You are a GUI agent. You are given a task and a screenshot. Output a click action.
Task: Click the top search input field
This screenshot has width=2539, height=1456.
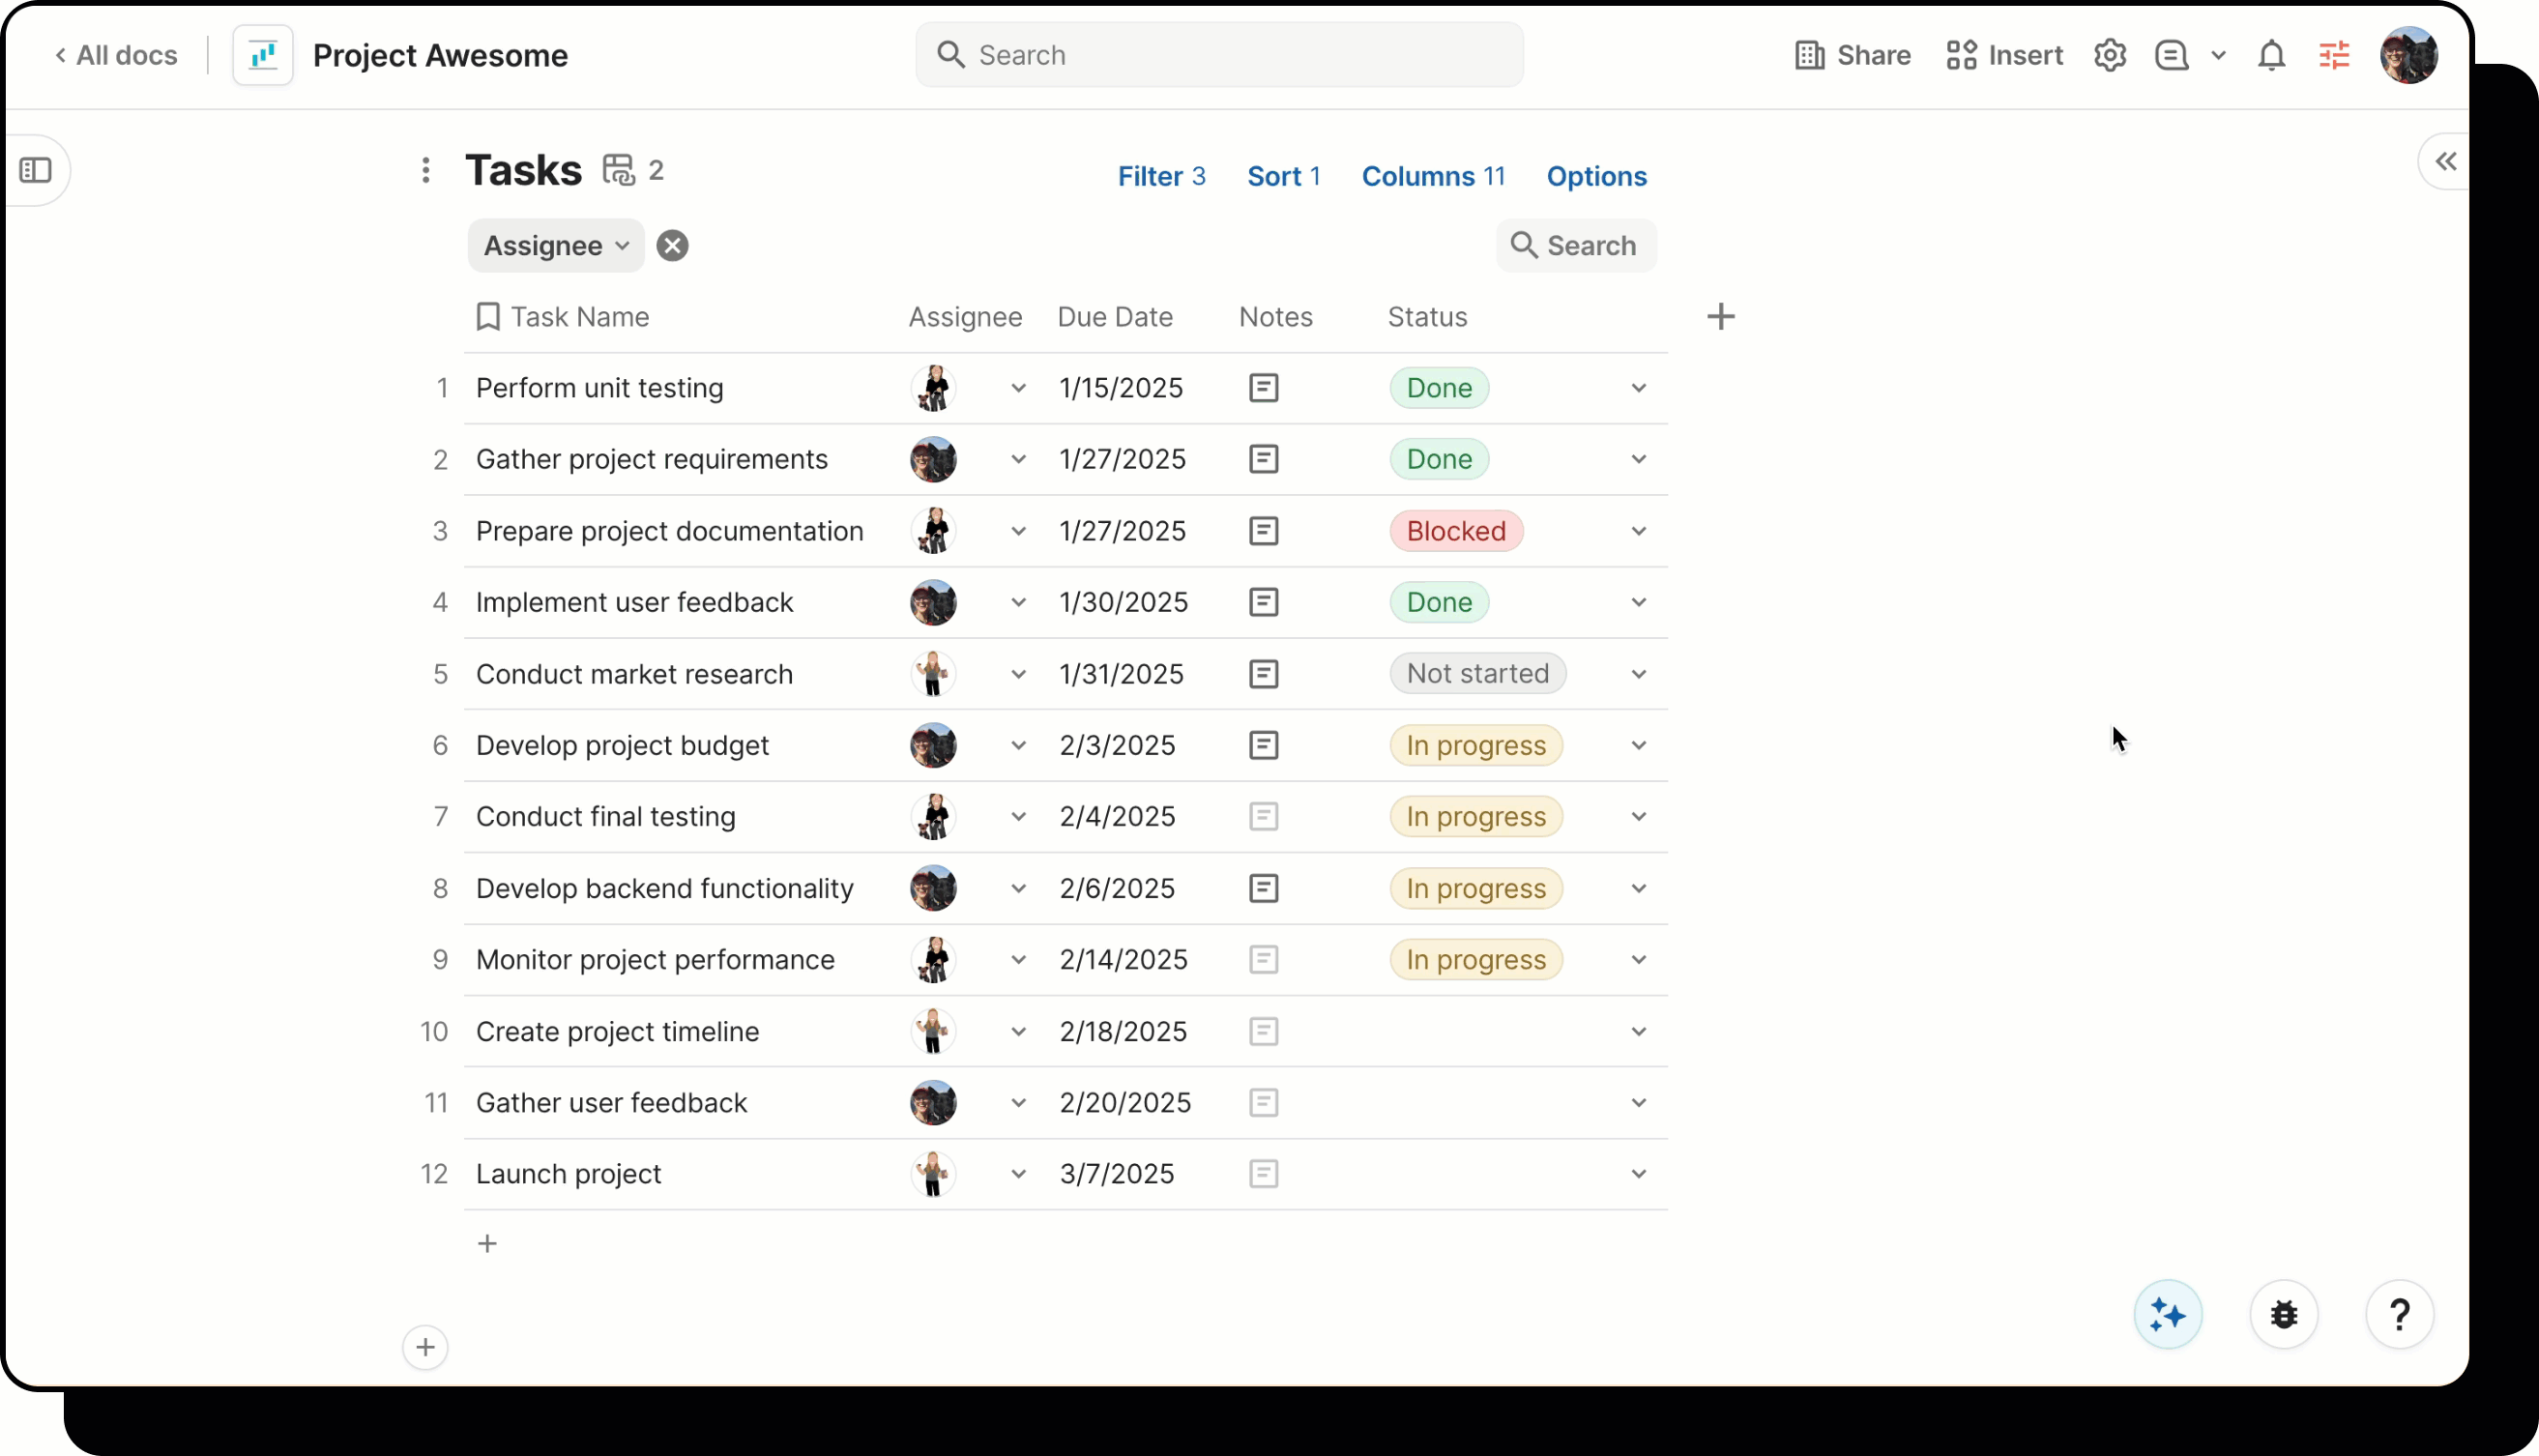tap(1218, 55)
